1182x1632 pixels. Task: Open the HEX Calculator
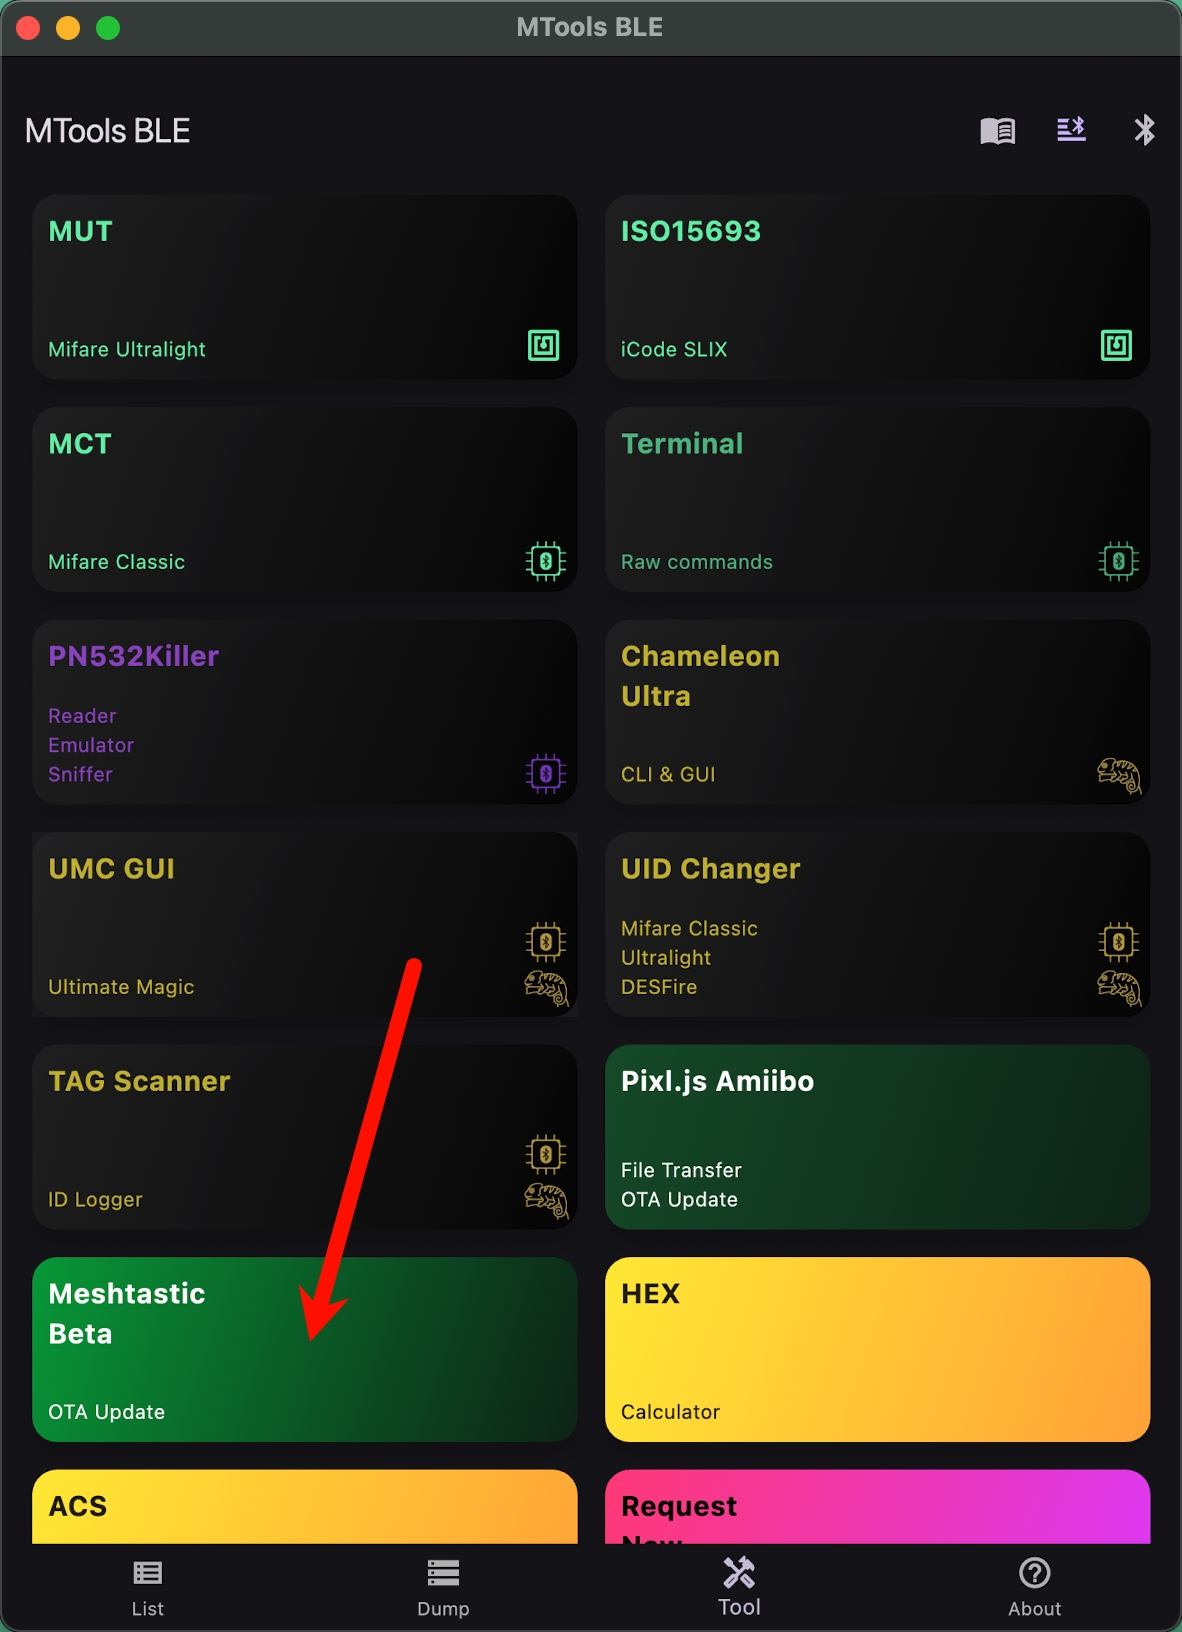coord(877,1350)
